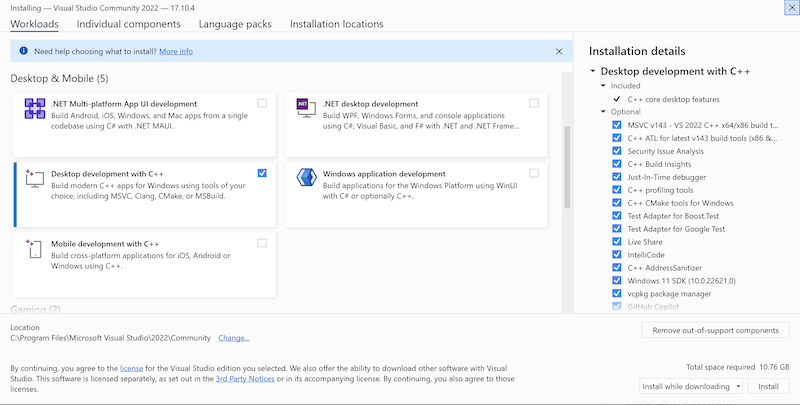This screenshot has width=800, height=405.
Task: Uncheck Windows 11 SDK option
Action: click(616, 281)
